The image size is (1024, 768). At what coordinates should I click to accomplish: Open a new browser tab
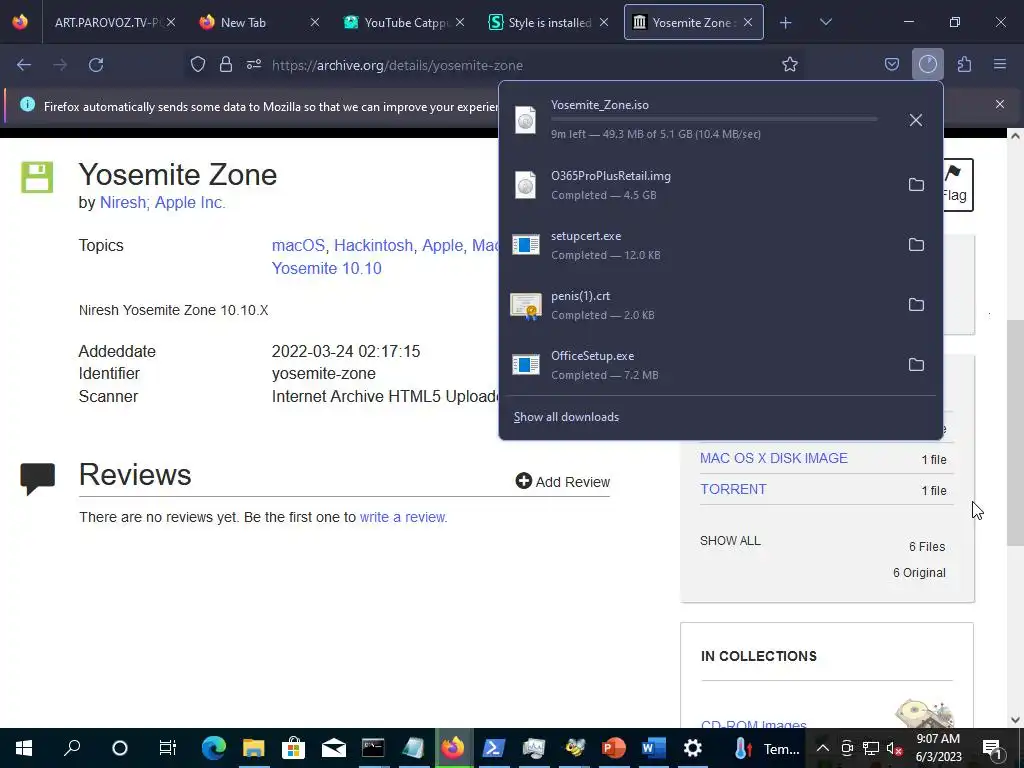click(x=786, y=23)
